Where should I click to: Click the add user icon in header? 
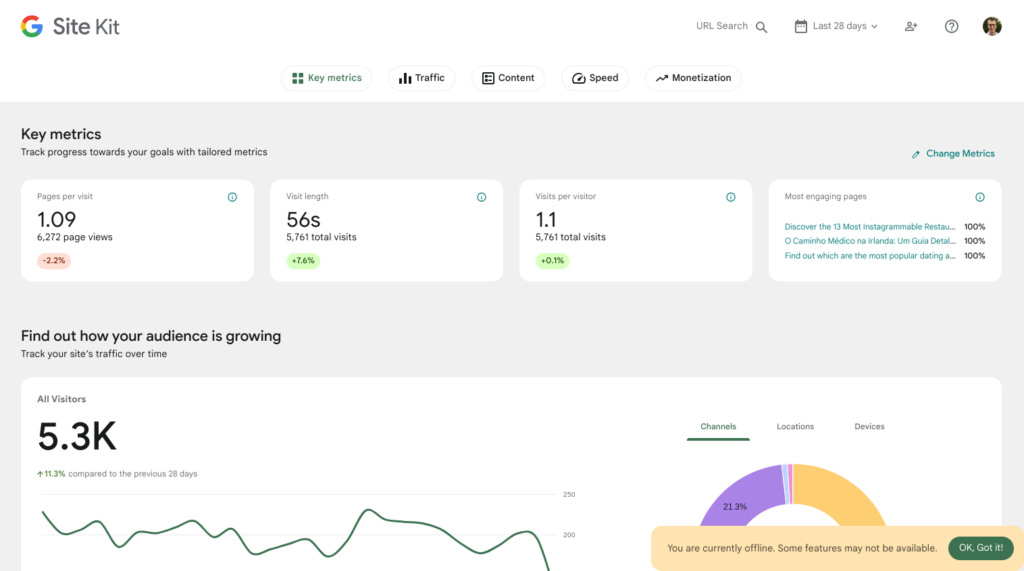[x=911, y=27]
